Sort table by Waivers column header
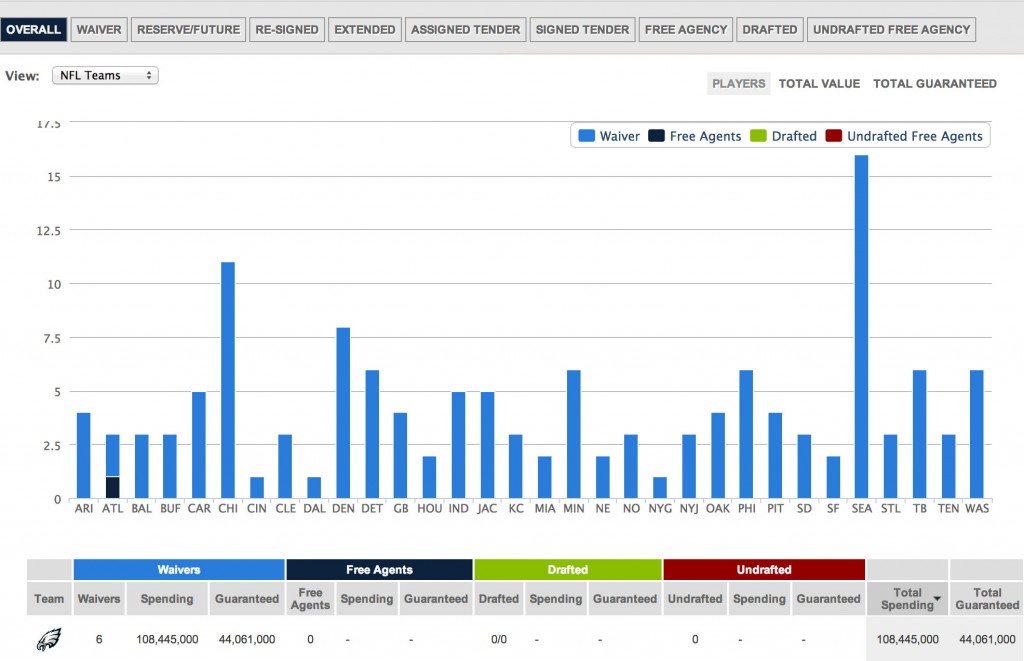 tap(99, 599)
